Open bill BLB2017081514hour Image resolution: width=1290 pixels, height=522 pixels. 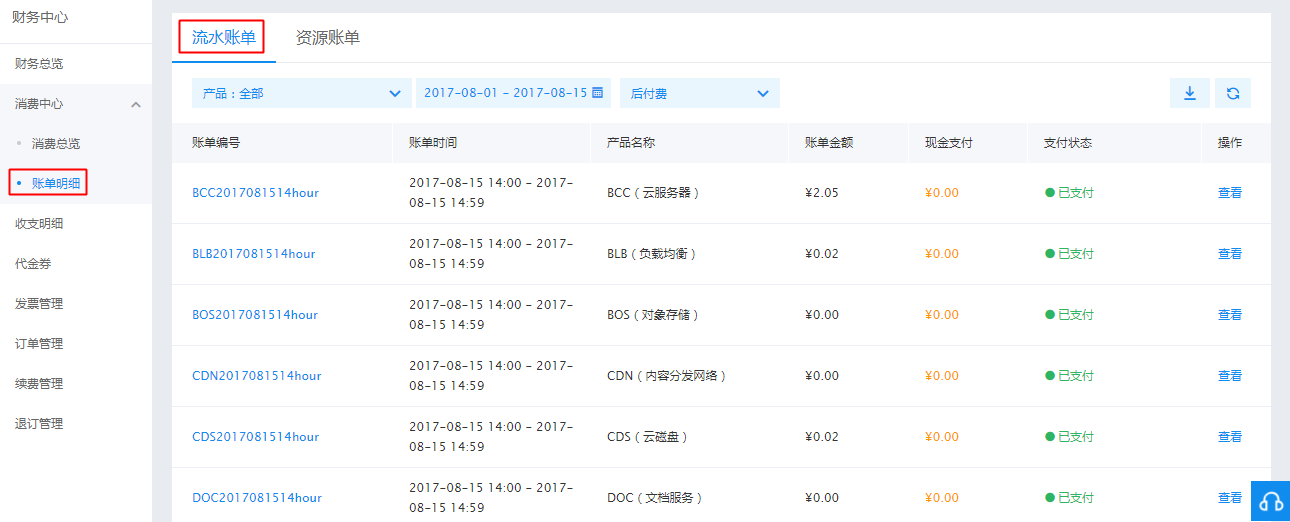click(254, 254)
